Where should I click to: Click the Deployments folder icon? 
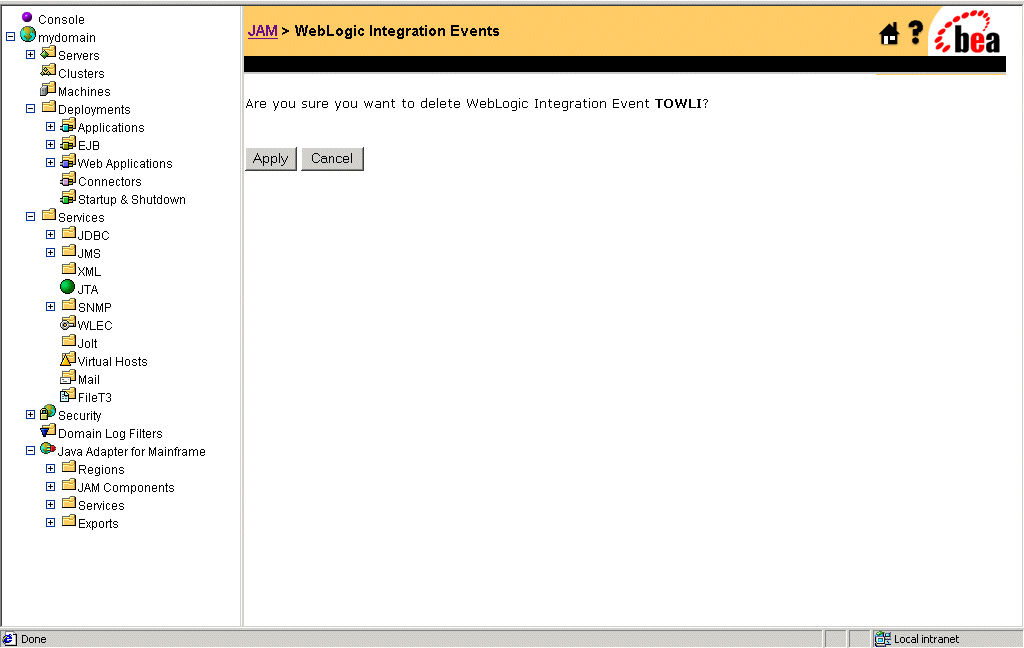49,106
